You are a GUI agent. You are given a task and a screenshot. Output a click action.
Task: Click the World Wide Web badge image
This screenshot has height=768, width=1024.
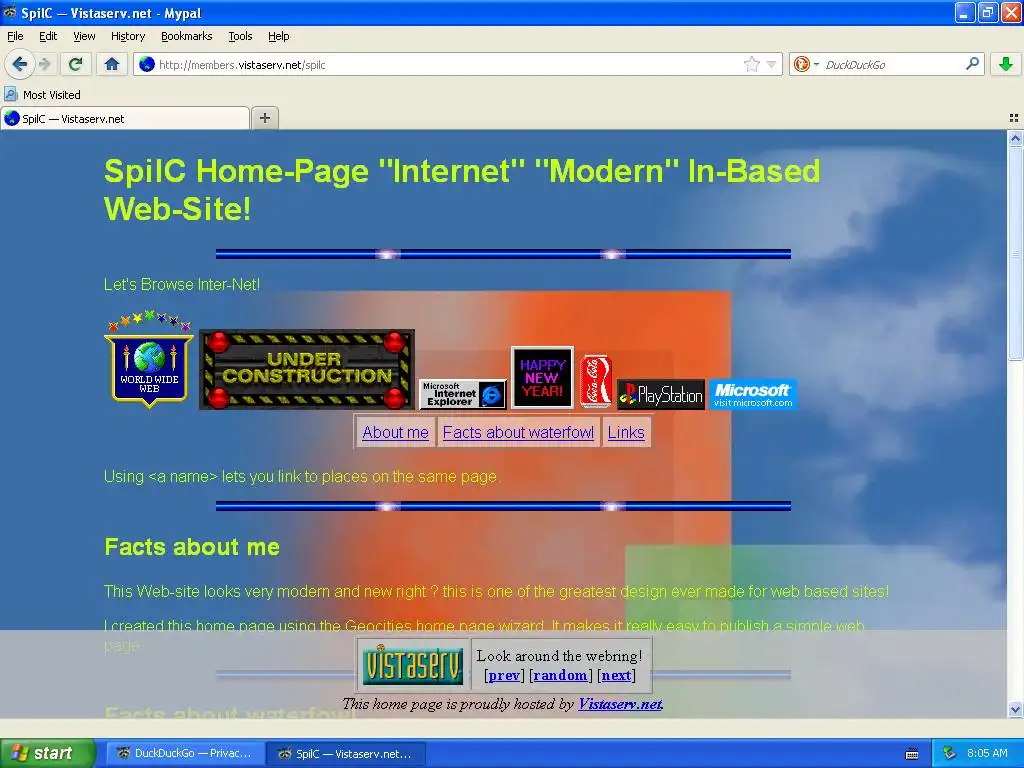[x=149, y=359]
